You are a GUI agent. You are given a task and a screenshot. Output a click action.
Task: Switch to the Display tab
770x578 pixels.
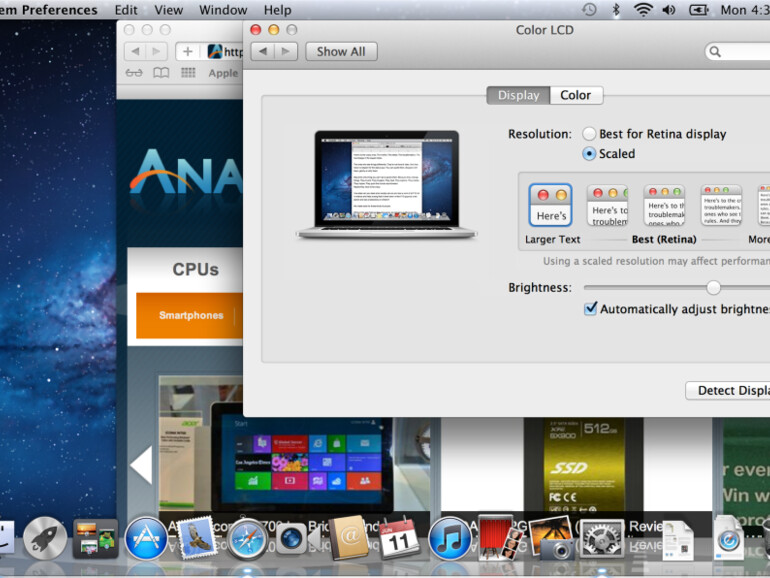[518, 95]
